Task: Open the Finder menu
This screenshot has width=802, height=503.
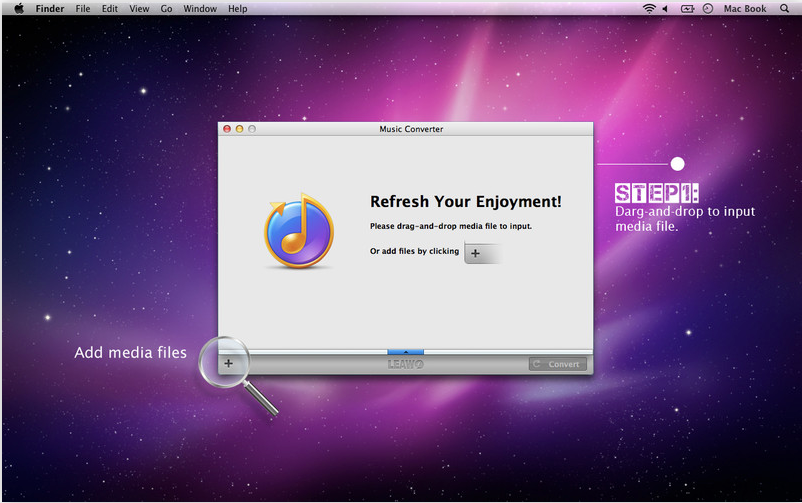Action: 50,9
